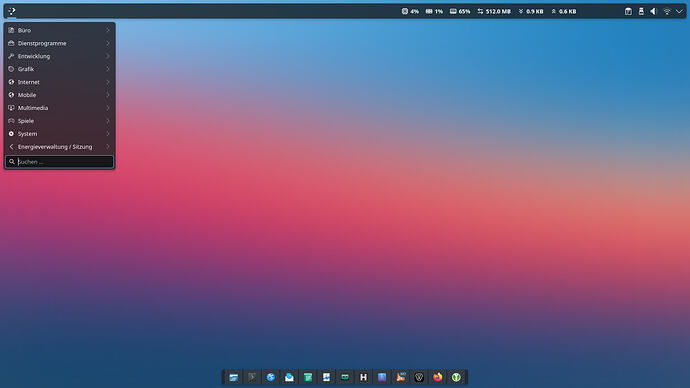Viewport: 690px width, 388px height.
Task: Open the removable devices tray icon
Action: pyautogui.click(x=641, y=11)
